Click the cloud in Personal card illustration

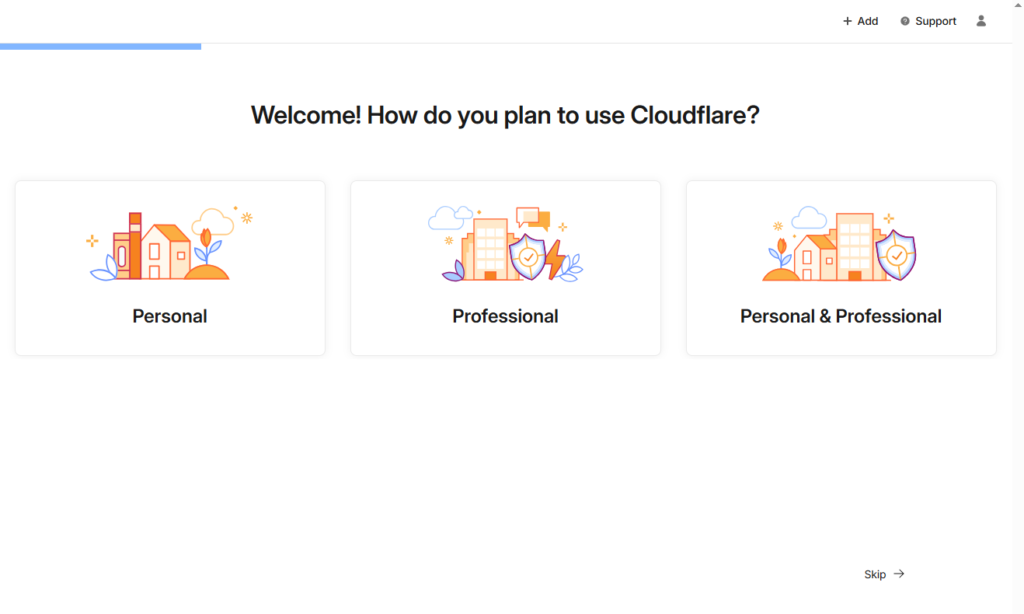213,221
